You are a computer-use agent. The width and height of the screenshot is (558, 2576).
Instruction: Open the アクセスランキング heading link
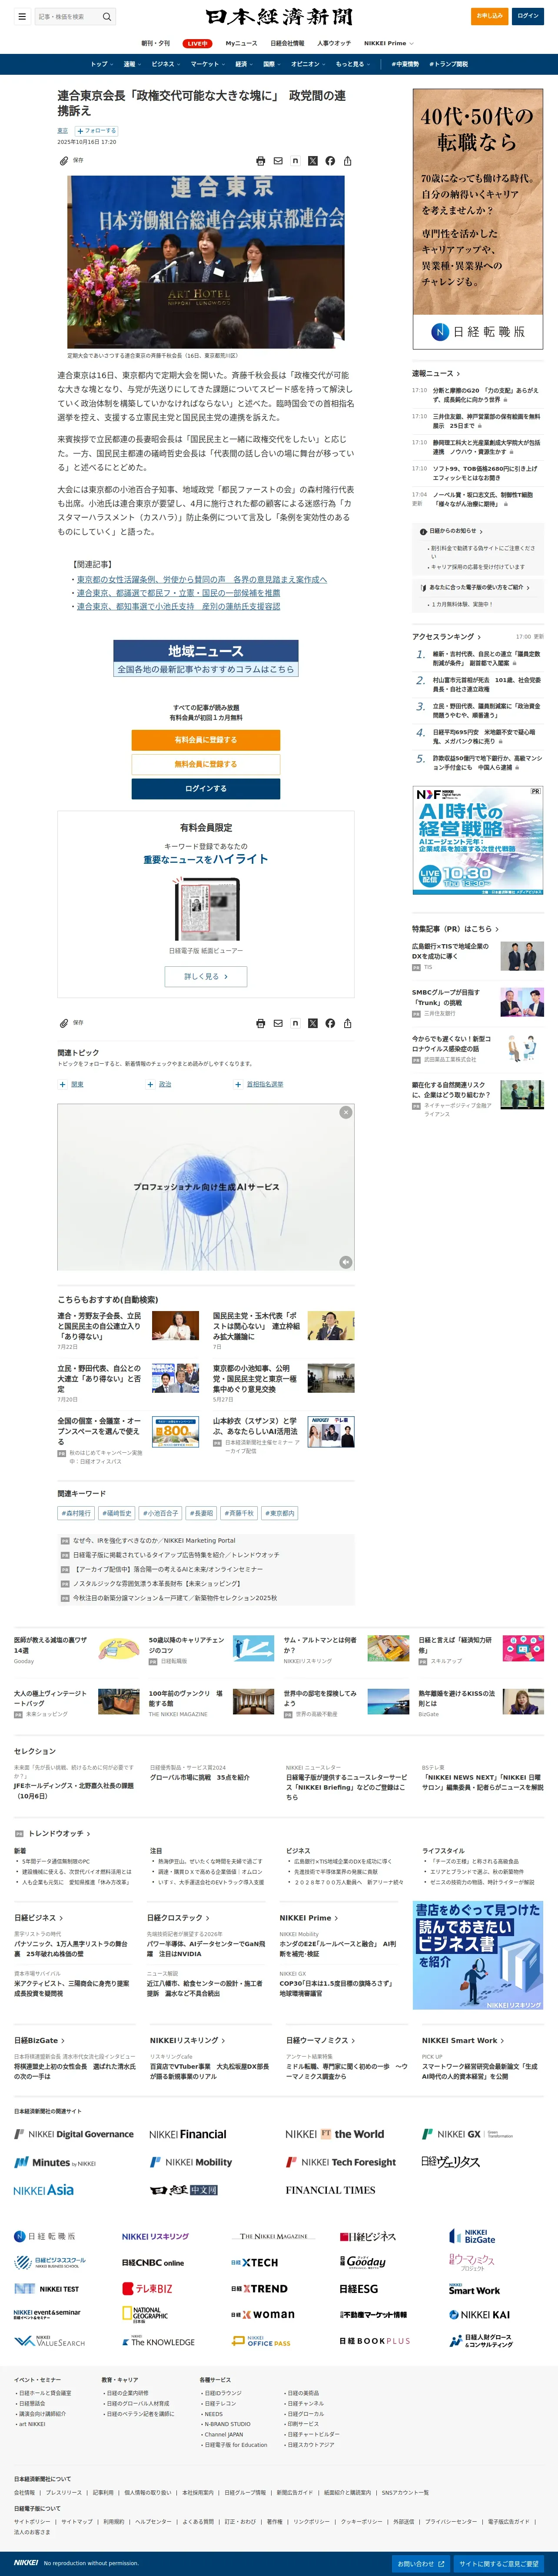coord(446,636)
